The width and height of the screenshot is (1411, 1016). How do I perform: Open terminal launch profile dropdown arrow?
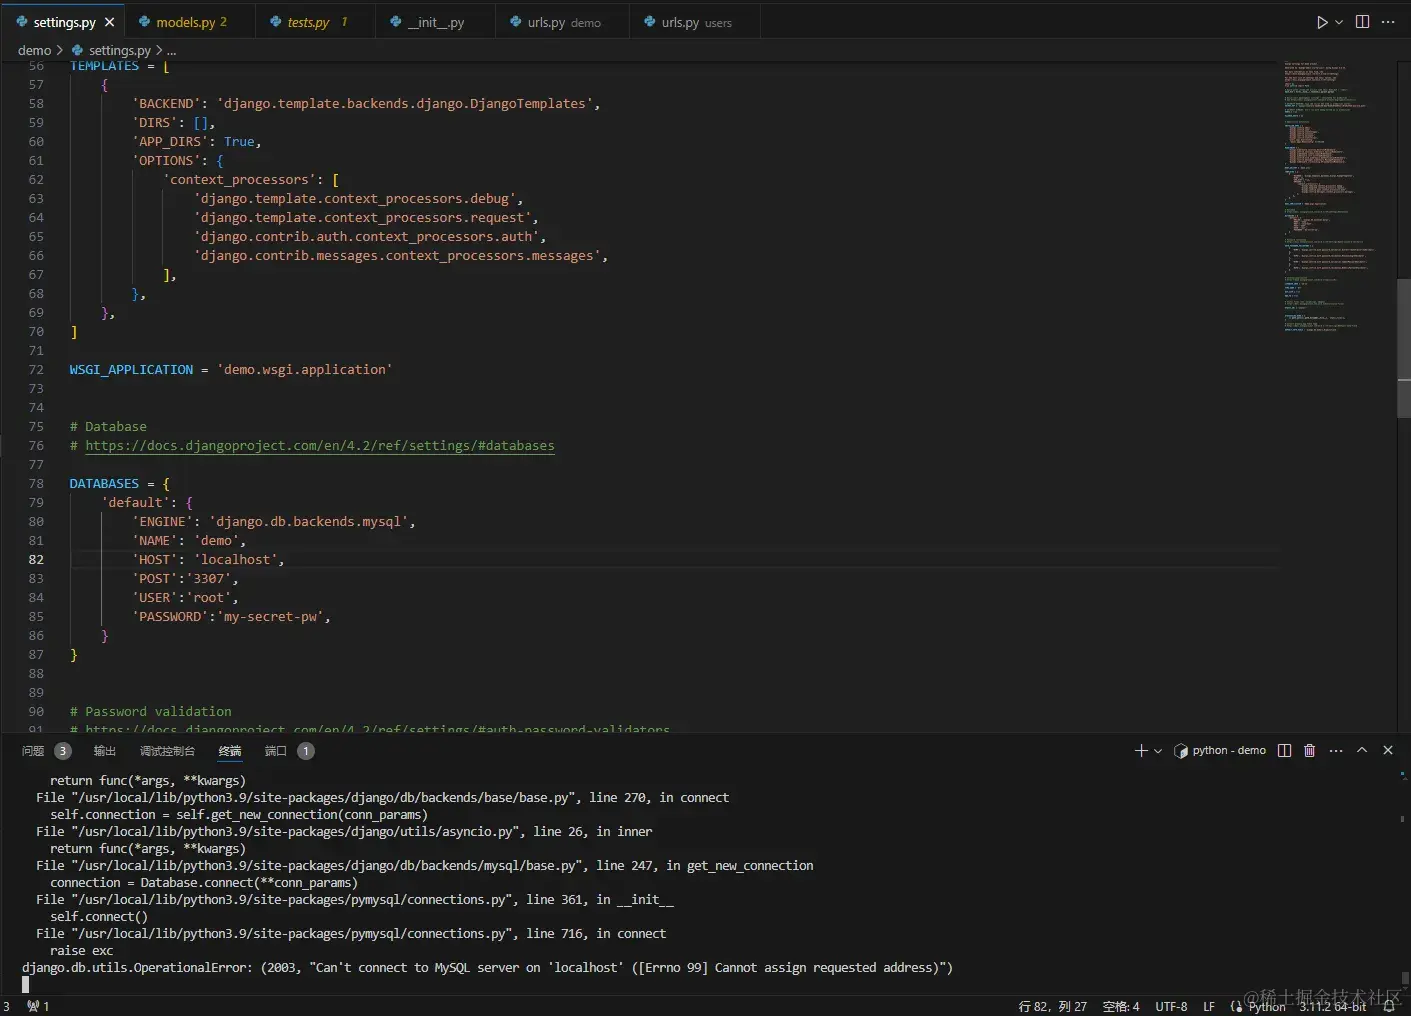1158,750
